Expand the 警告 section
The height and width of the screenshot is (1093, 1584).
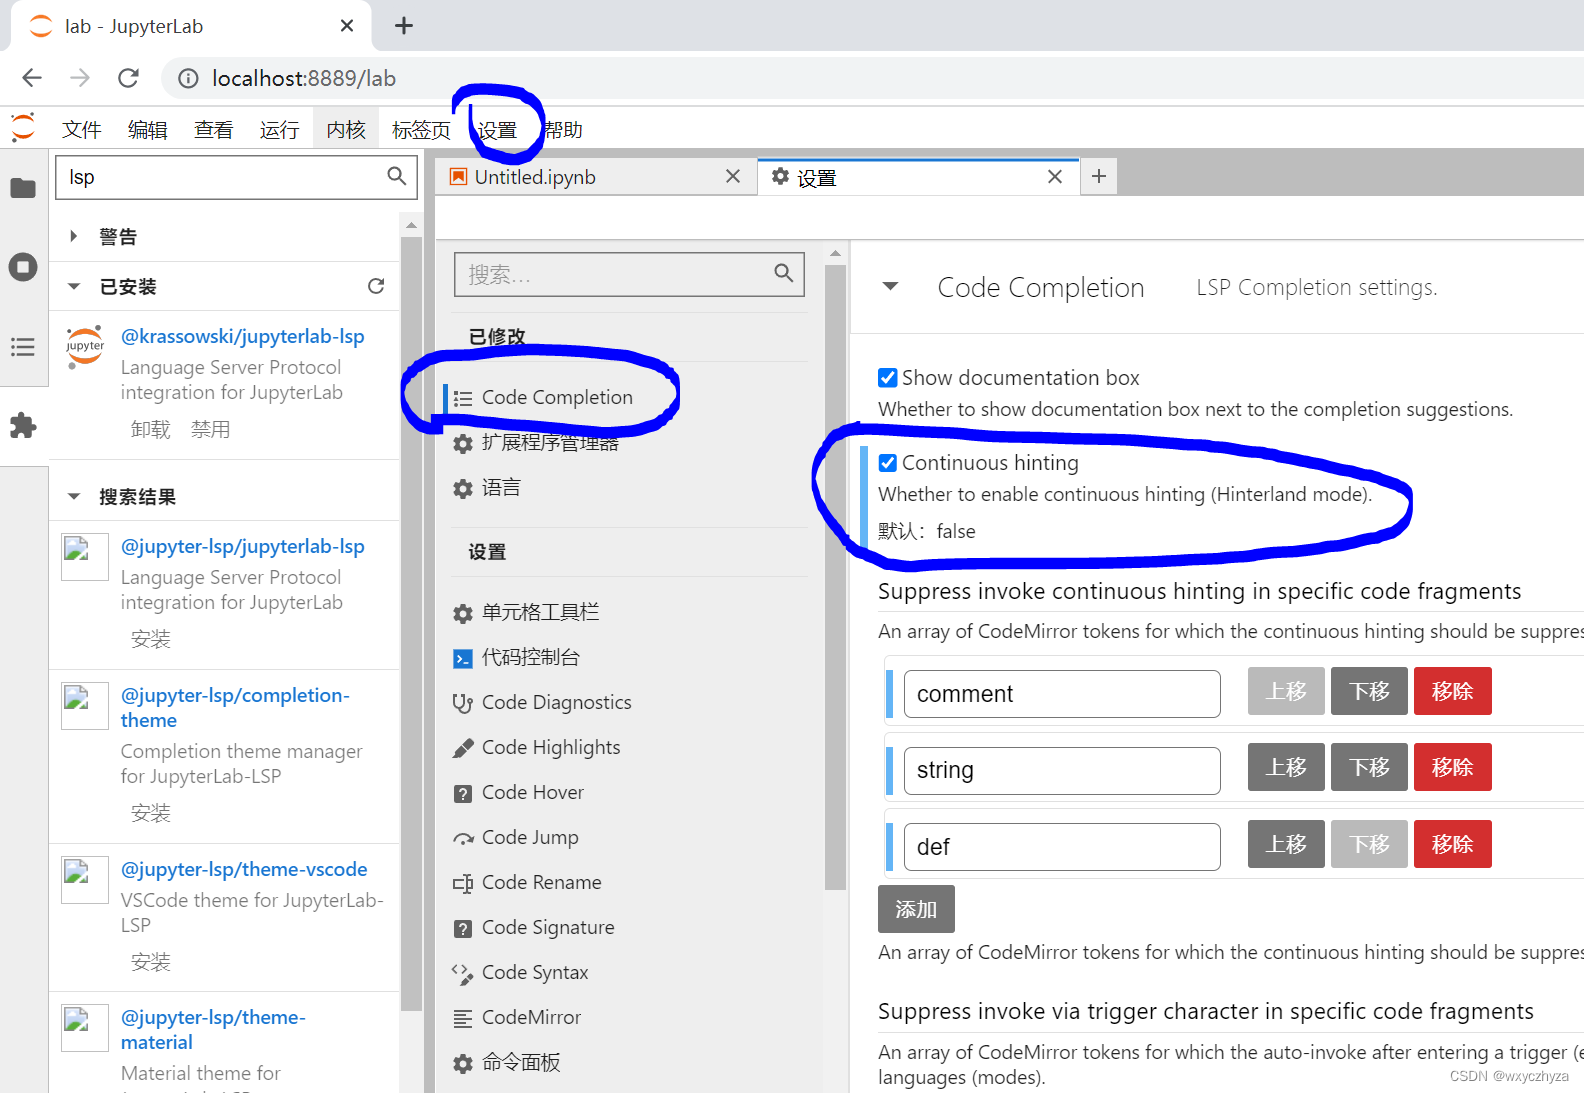(x=73, y=236)
